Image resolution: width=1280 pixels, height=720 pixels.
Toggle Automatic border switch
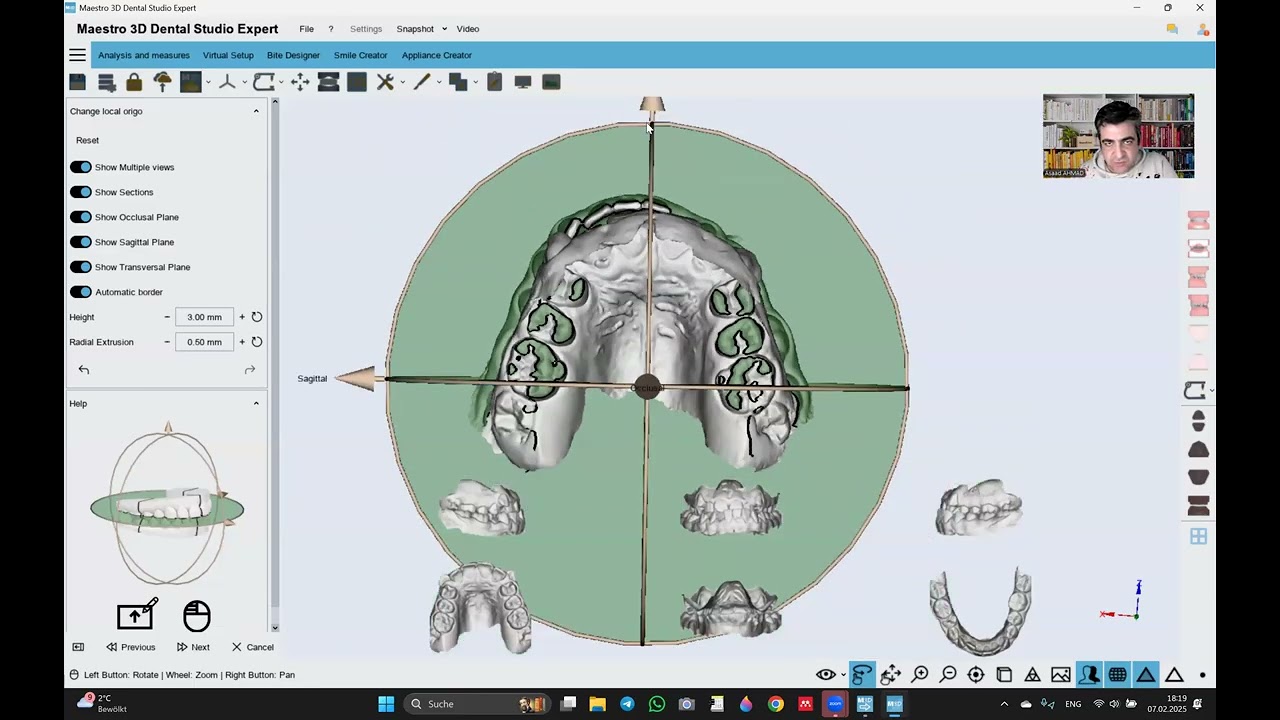[x=81, y=292]
